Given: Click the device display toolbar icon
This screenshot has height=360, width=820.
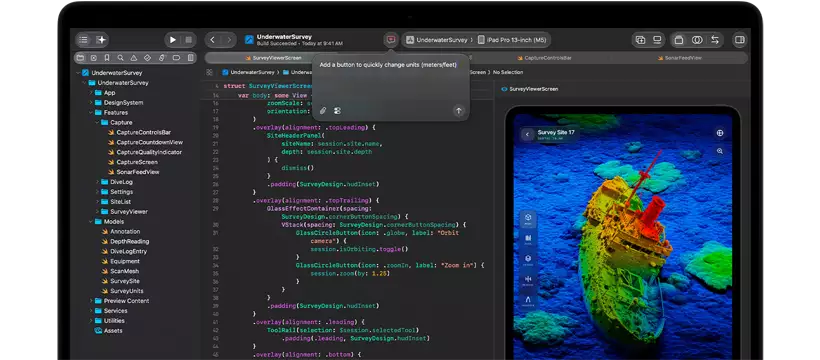Looking at the screenshot, I should coord(657,40).
